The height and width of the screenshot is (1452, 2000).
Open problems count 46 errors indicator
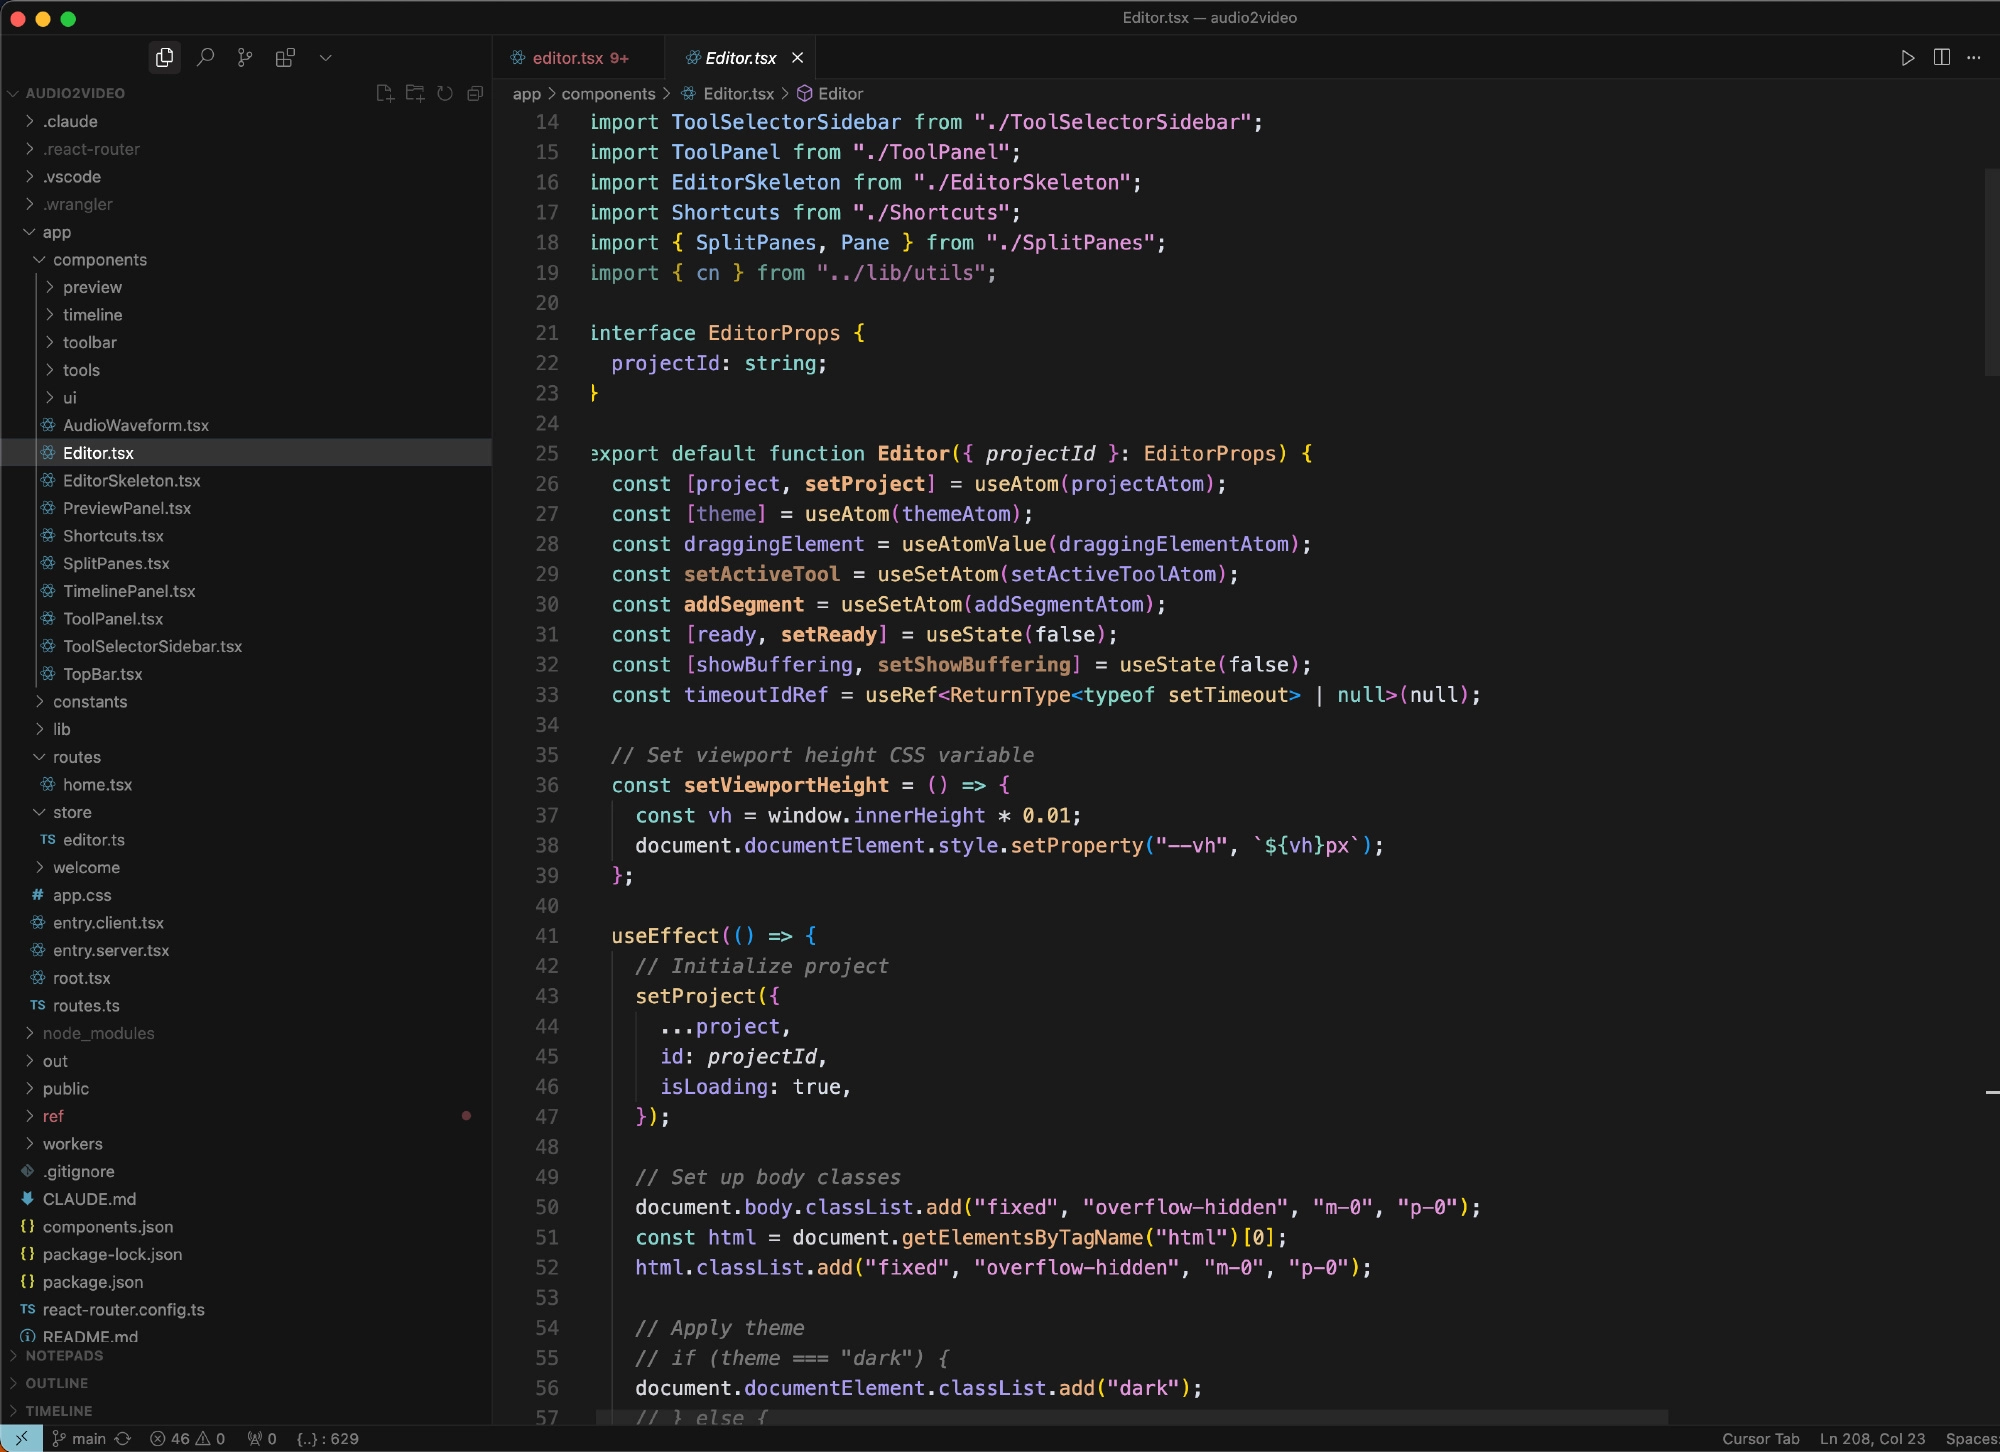187,1439
